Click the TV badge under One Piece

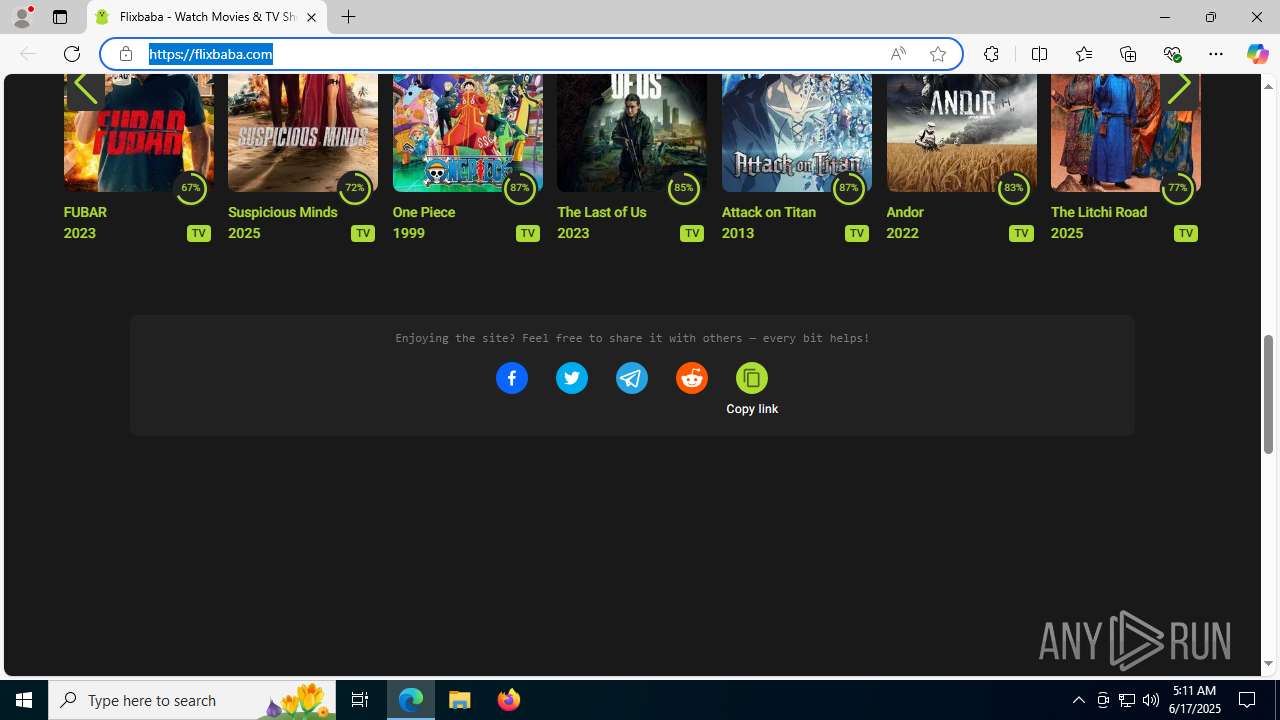[527, 233]
